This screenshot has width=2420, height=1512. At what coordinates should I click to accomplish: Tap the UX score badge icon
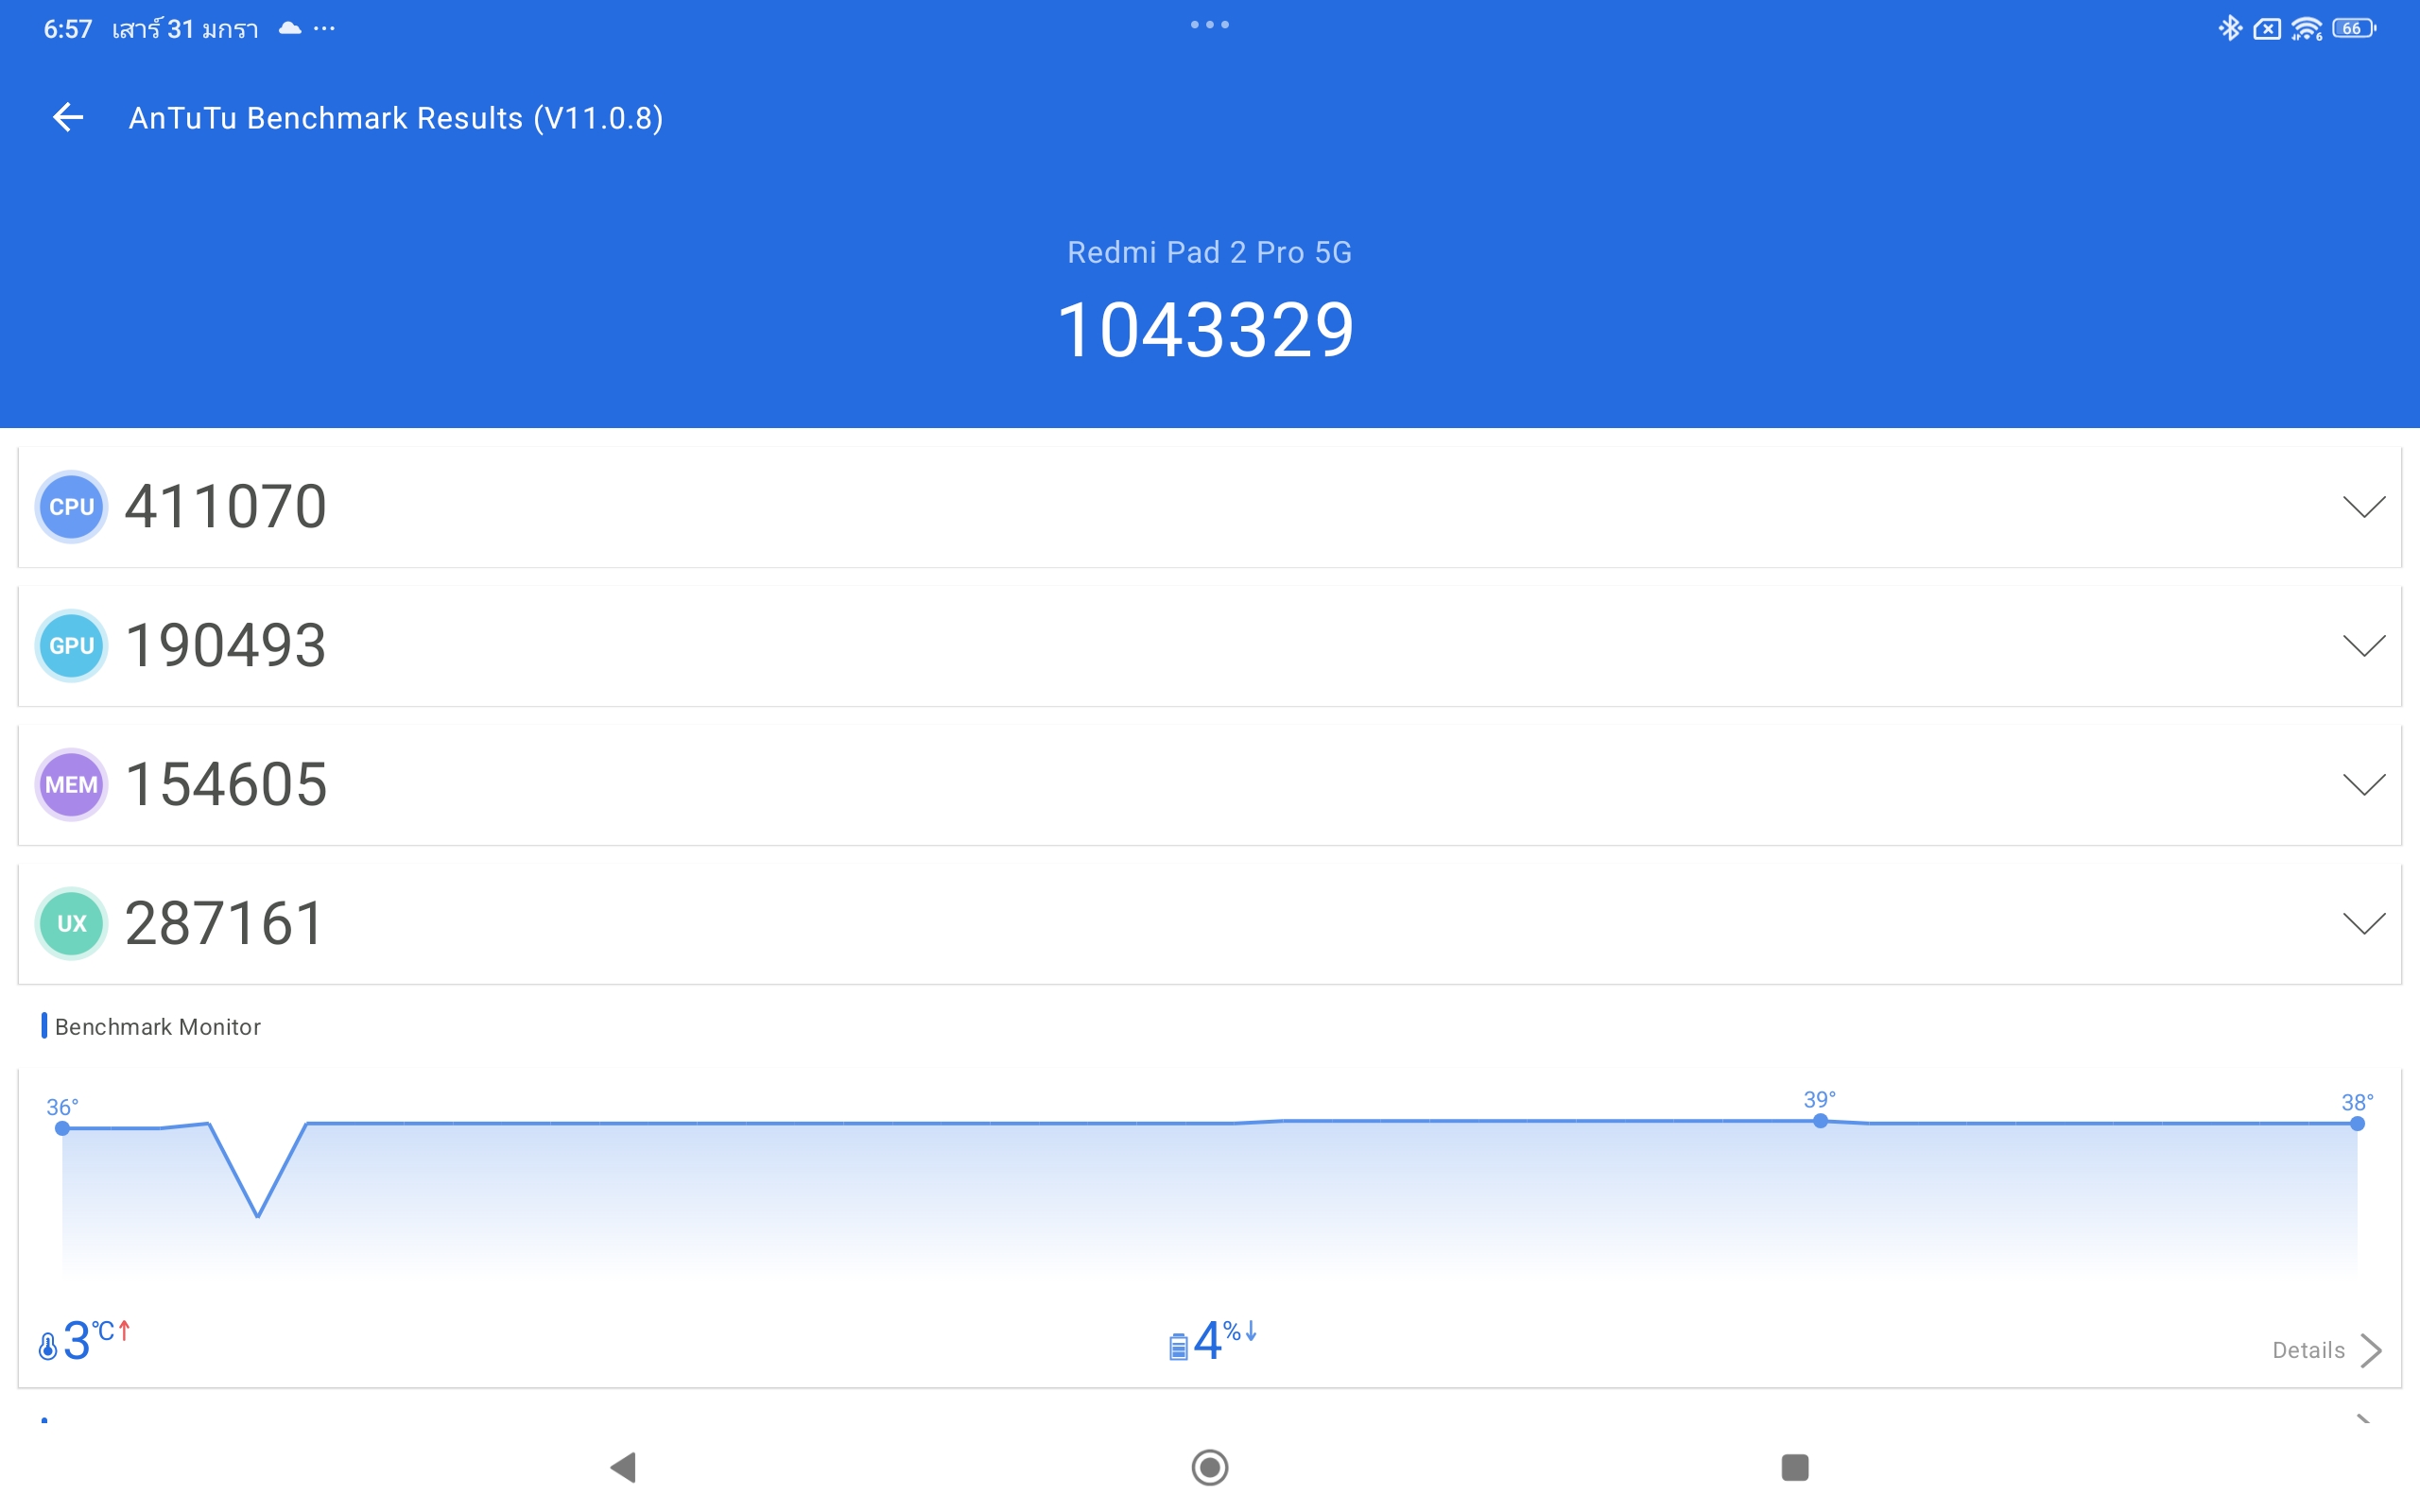click(71, 924)
